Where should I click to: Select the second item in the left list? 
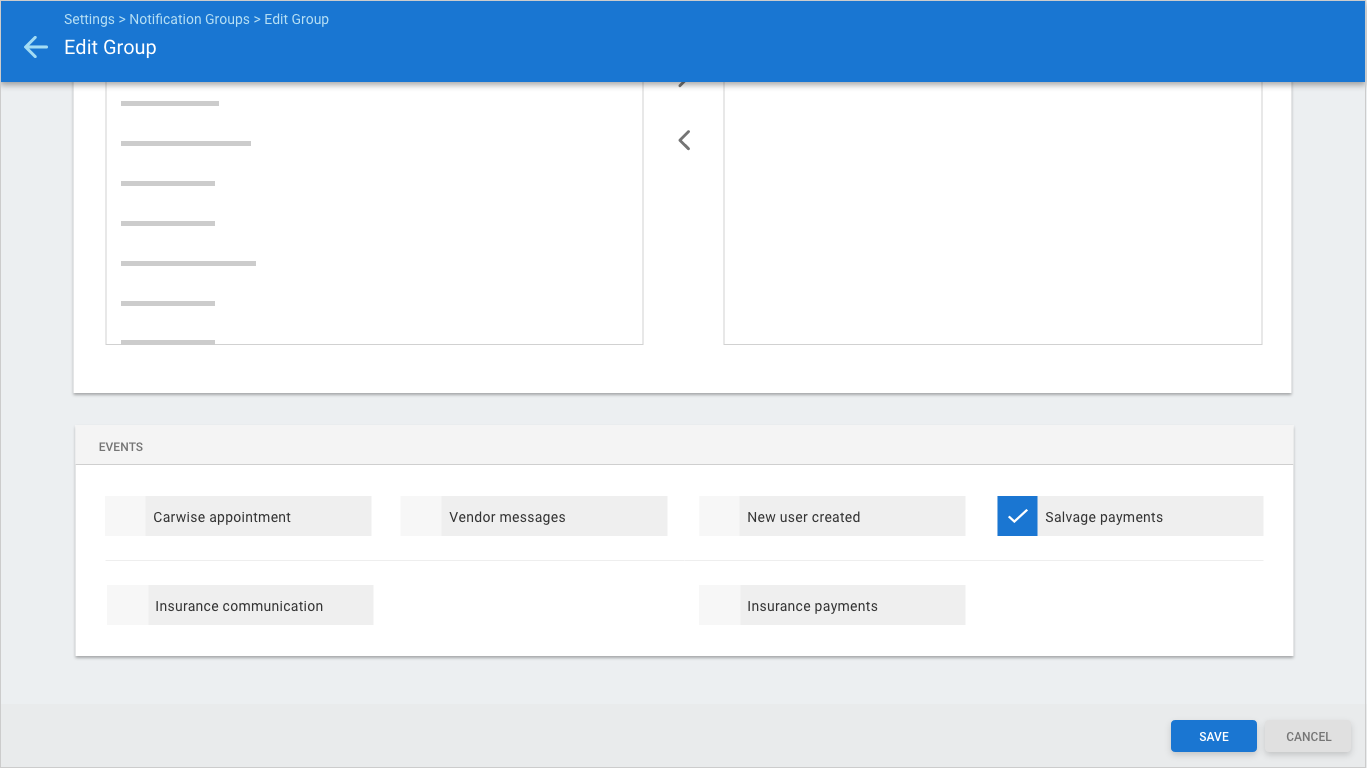[186, 144]
